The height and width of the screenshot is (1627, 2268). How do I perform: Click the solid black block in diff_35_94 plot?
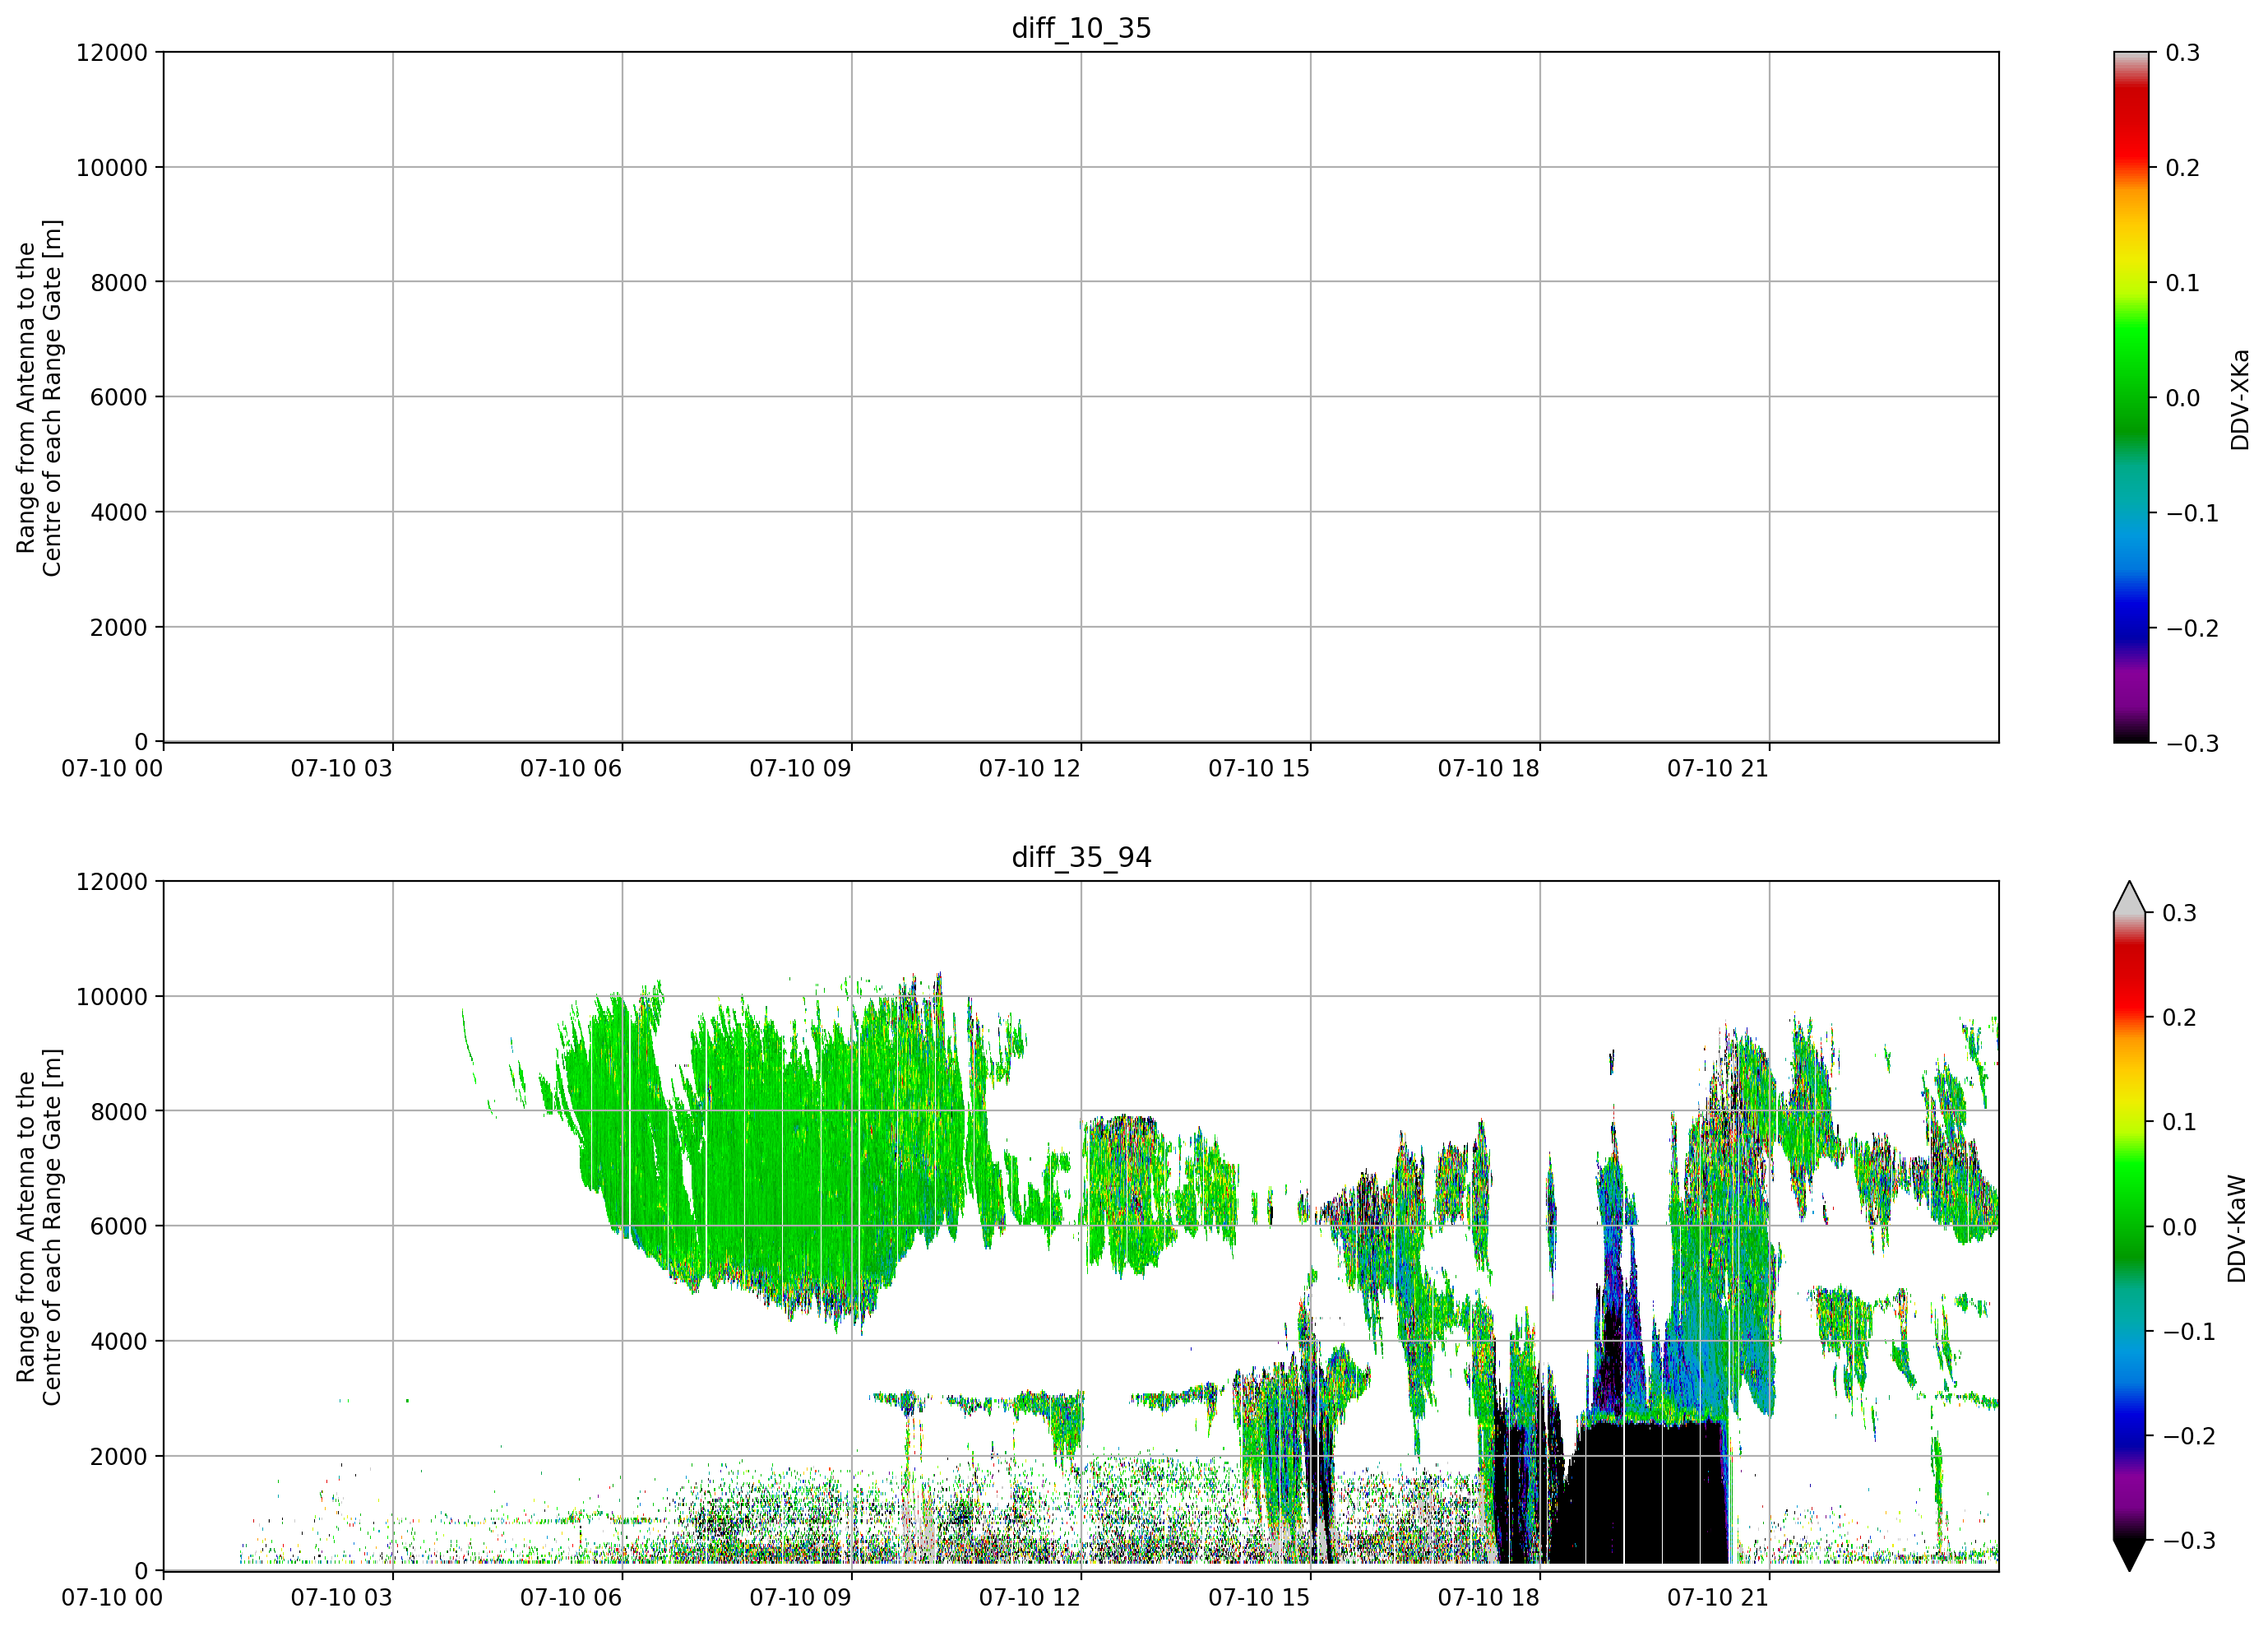click(1640, 1492)
